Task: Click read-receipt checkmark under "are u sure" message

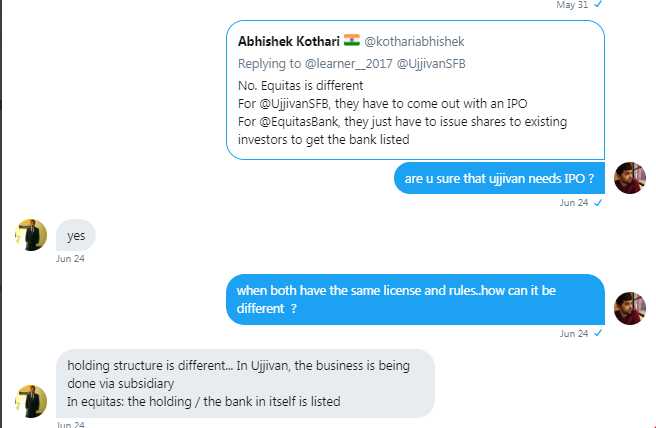Action: [x=598, y=202]
